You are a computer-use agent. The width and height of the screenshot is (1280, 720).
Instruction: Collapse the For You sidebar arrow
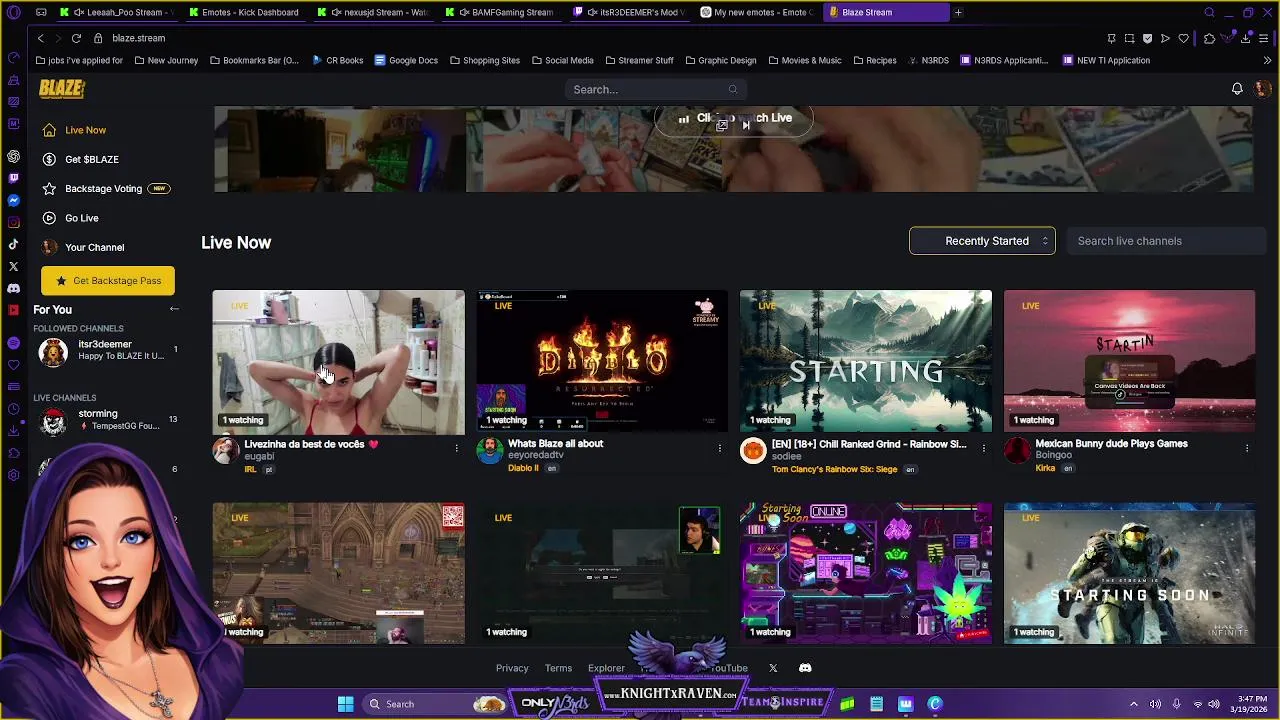(x=174, y=309)
